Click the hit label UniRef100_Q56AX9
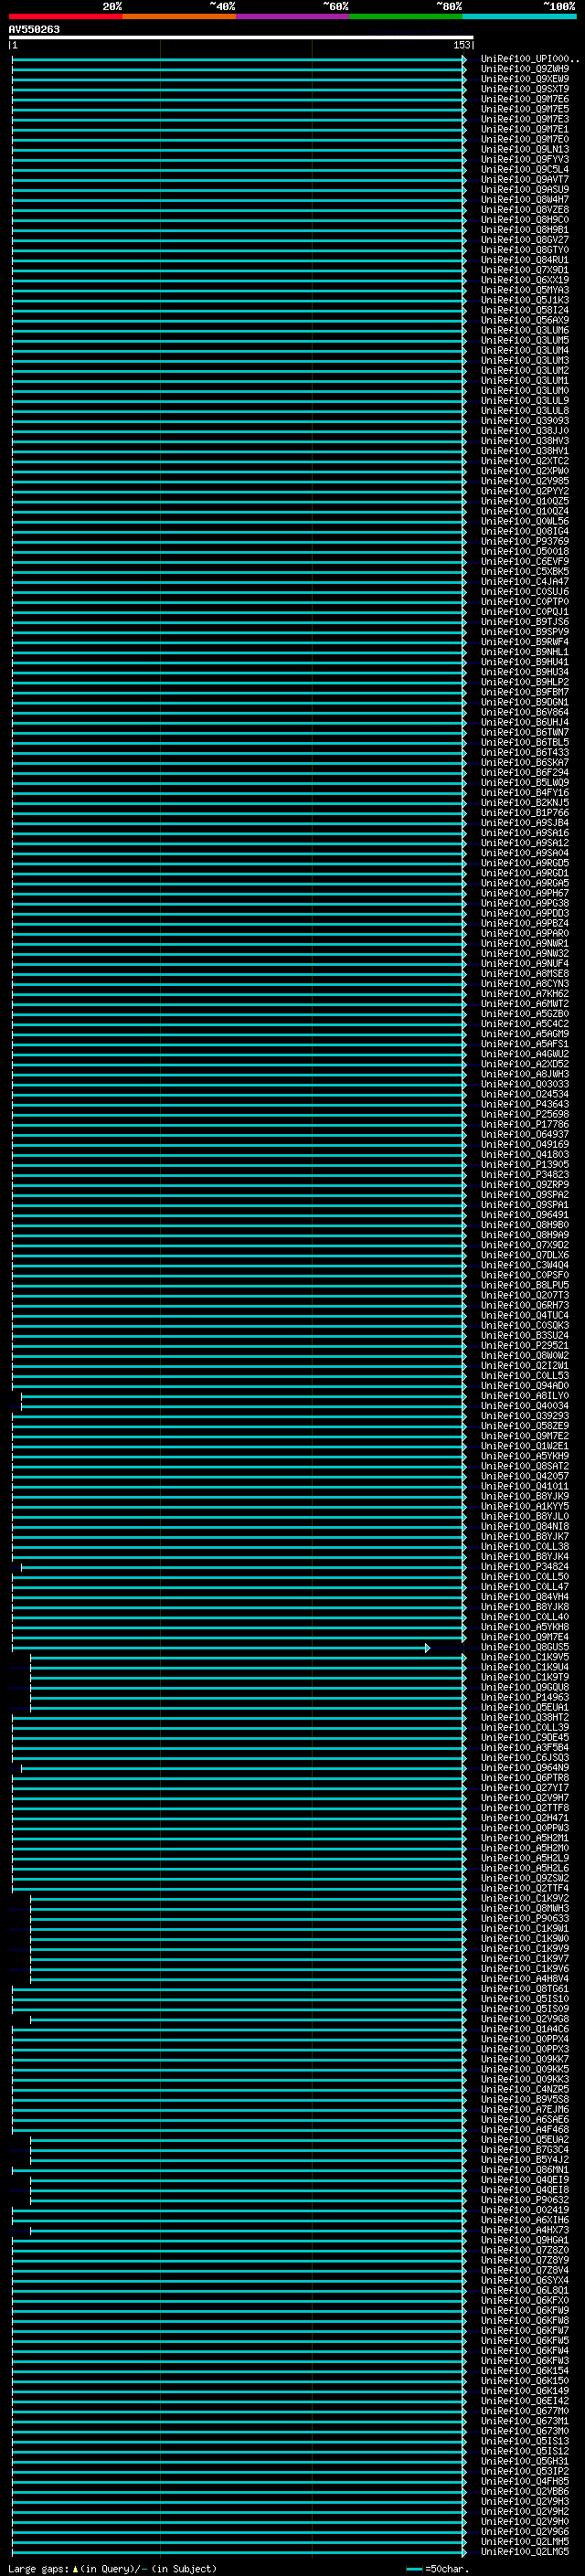The height and width of the screenshot is (2576, 585). 525,320
